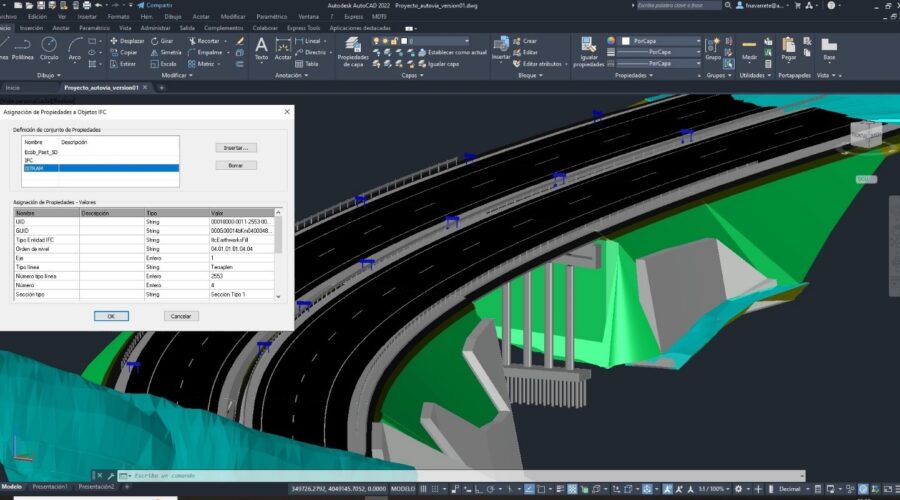Image resolution: width=900 pixels, height=500 pixels.
Task: Click the Pegar clipboard tool
Action: click(x=789, y=49)
